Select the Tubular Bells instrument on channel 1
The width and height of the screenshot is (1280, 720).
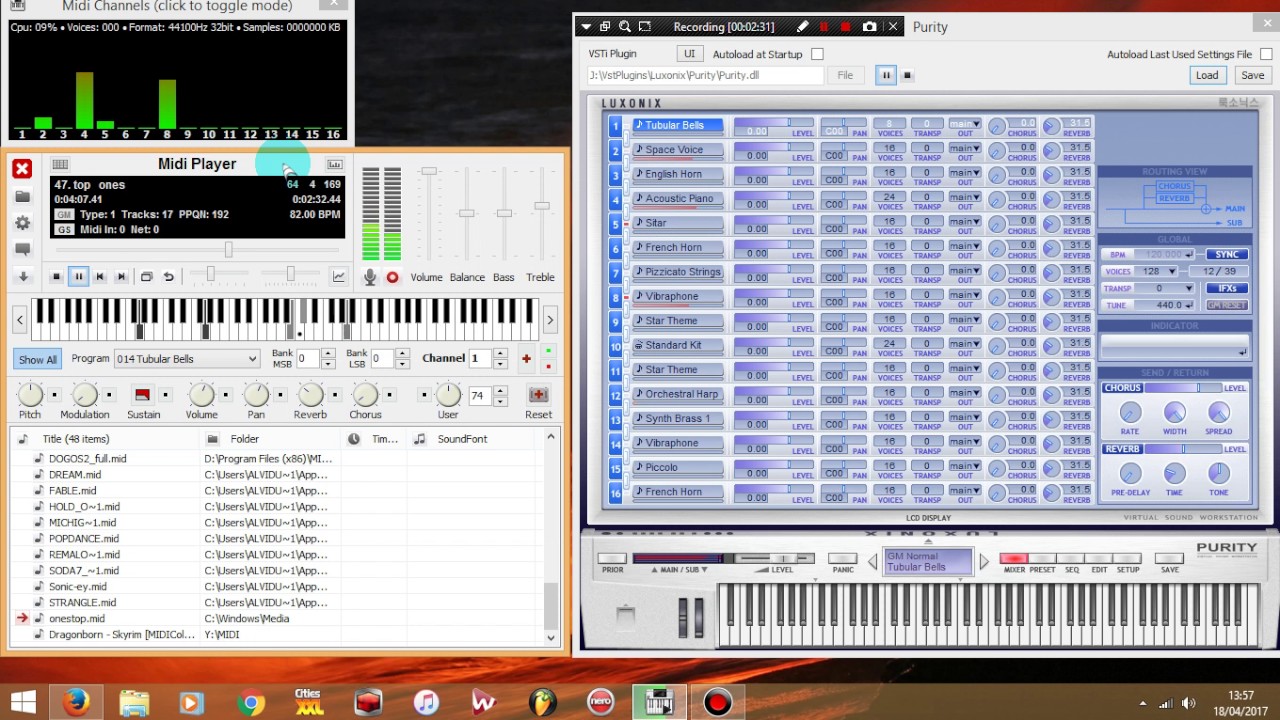(x=678, y=126)
